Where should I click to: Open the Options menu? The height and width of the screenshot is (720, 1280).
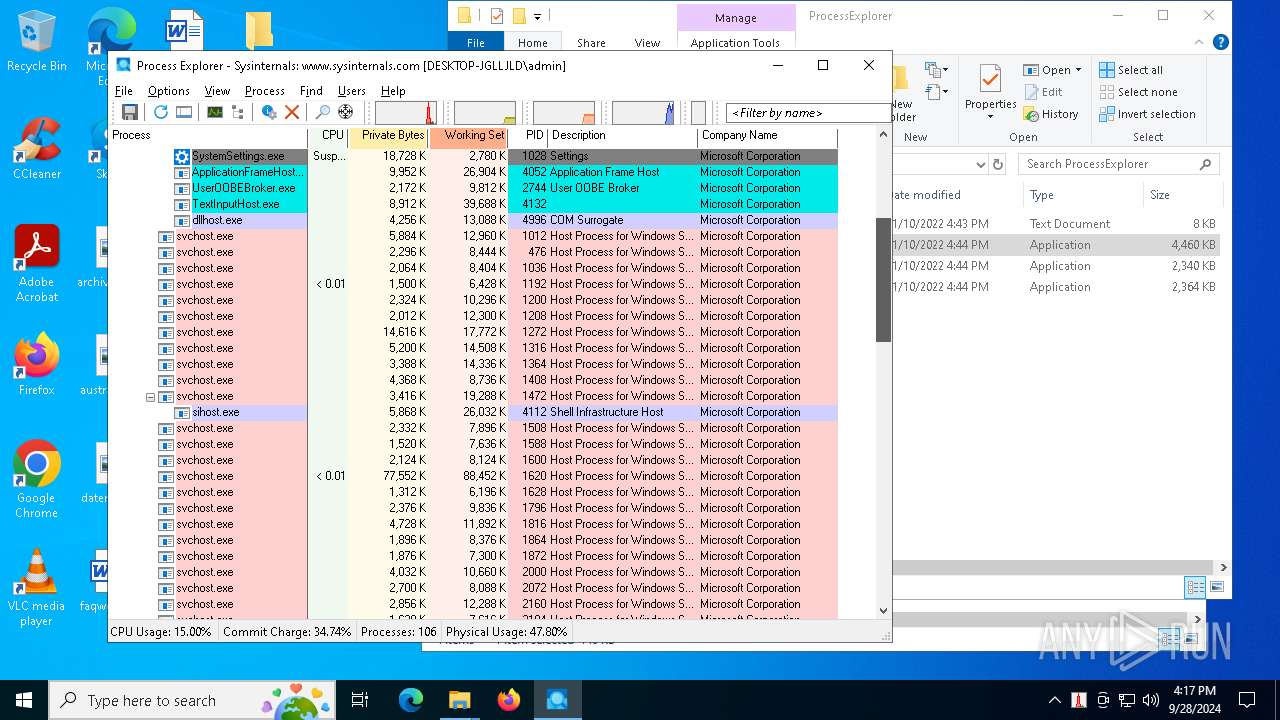(x=169, y=90)
